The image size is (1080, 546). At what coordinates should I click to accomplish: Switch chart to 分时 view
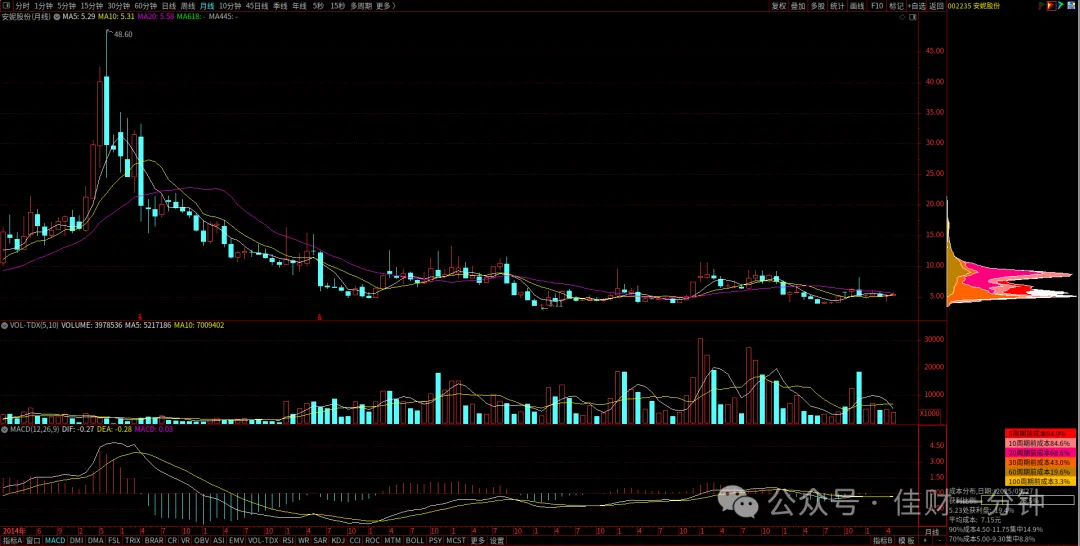tap(23, 6)
